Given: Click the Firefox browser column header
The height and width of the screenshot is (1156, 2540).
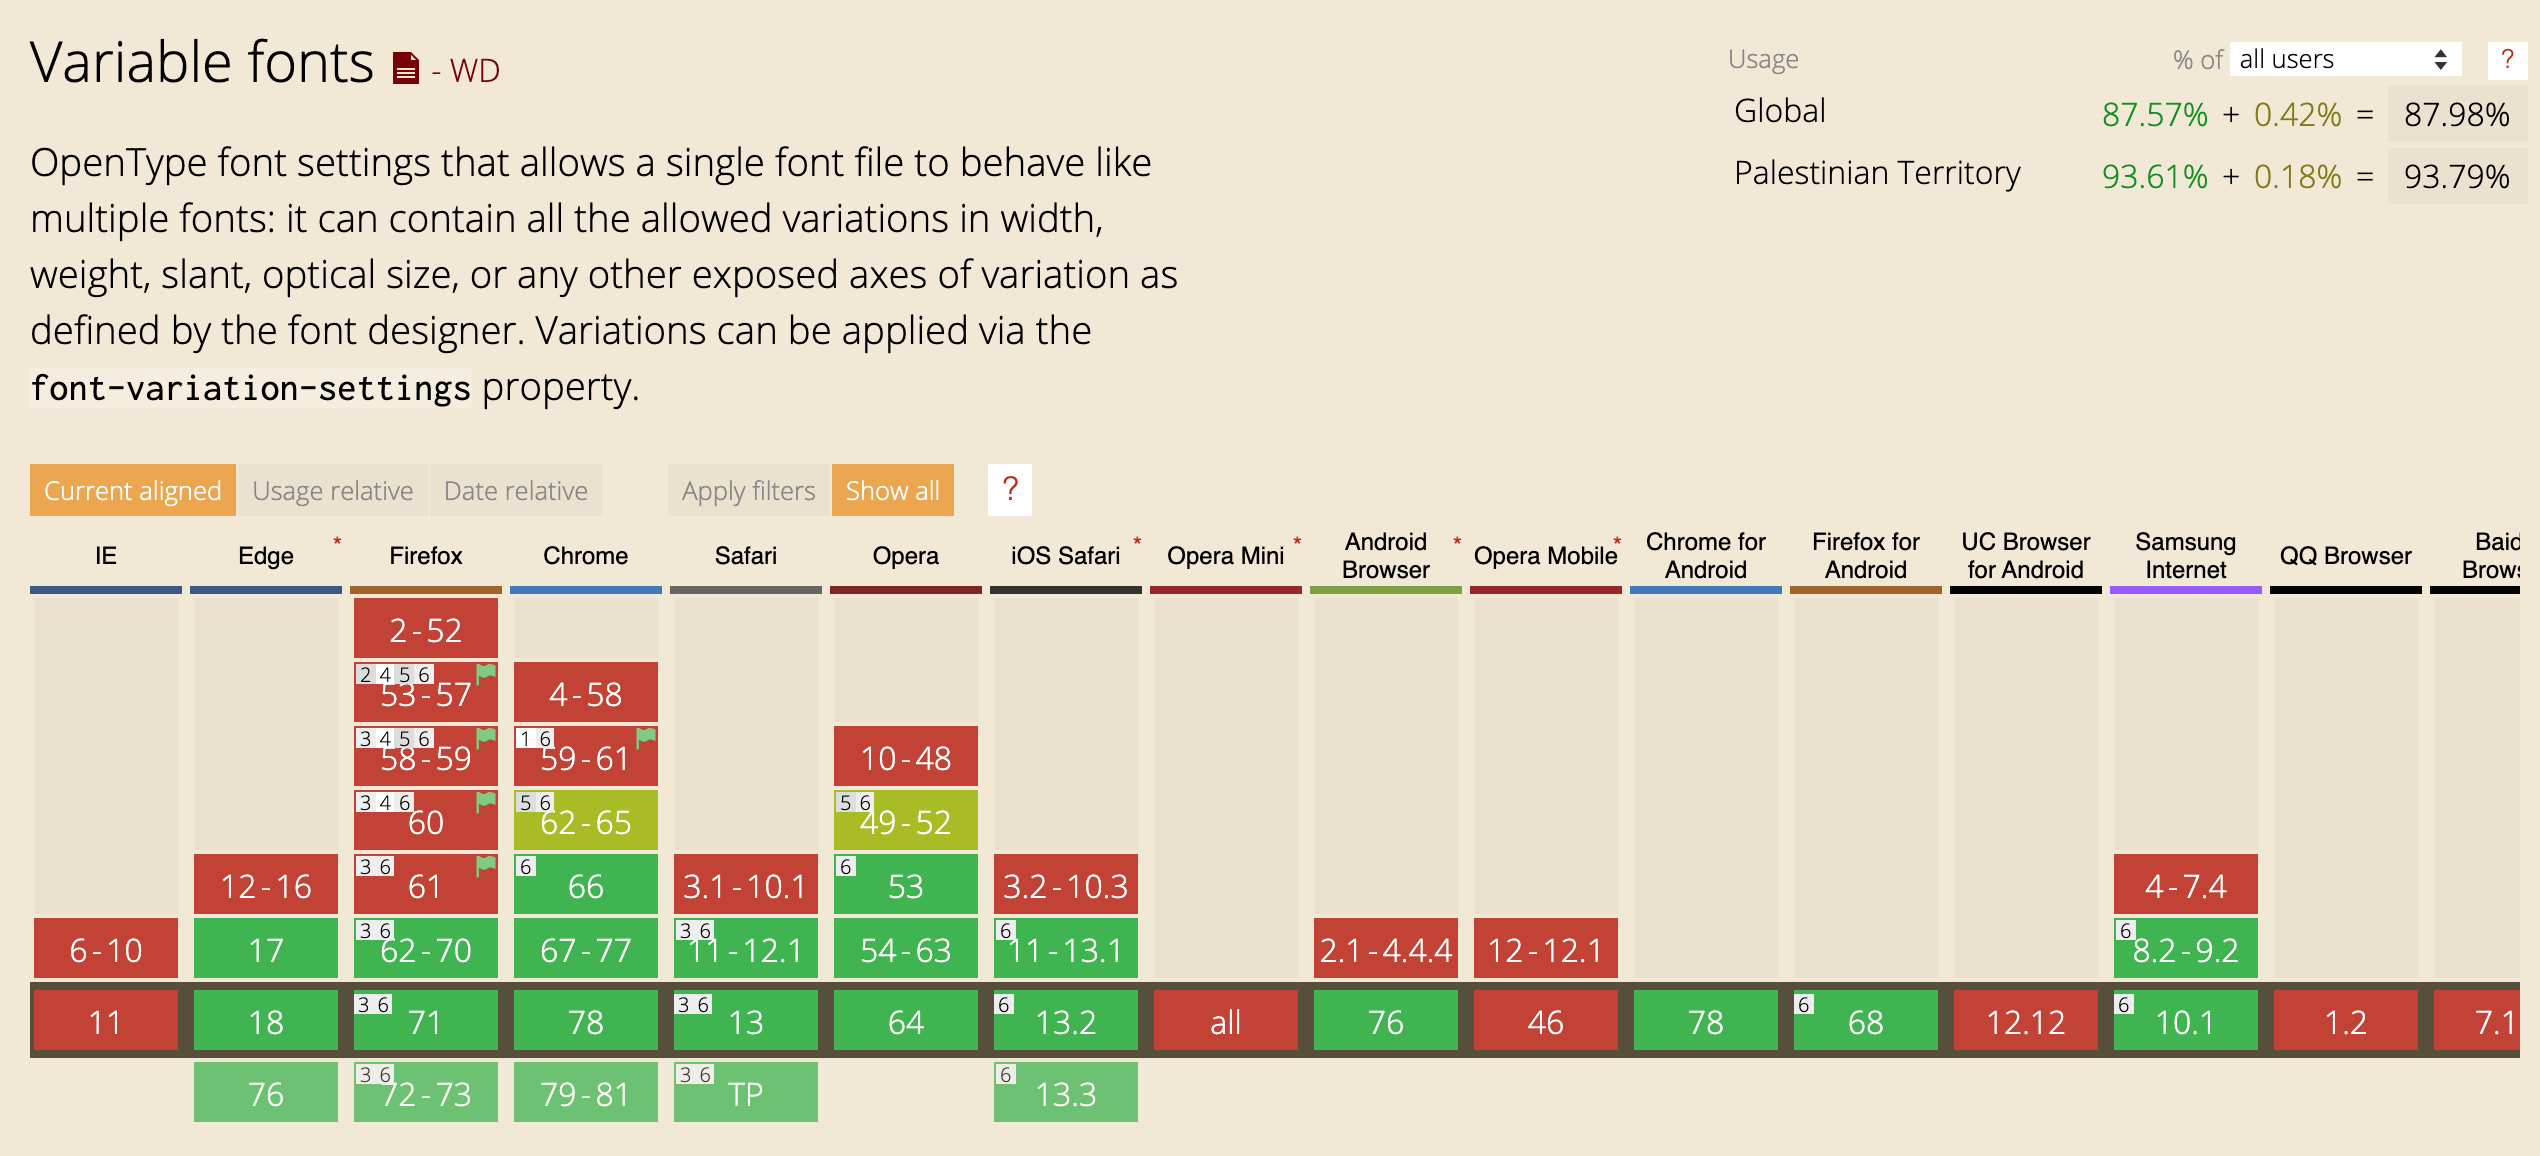Looking at the screenshot, I should 426,556.
